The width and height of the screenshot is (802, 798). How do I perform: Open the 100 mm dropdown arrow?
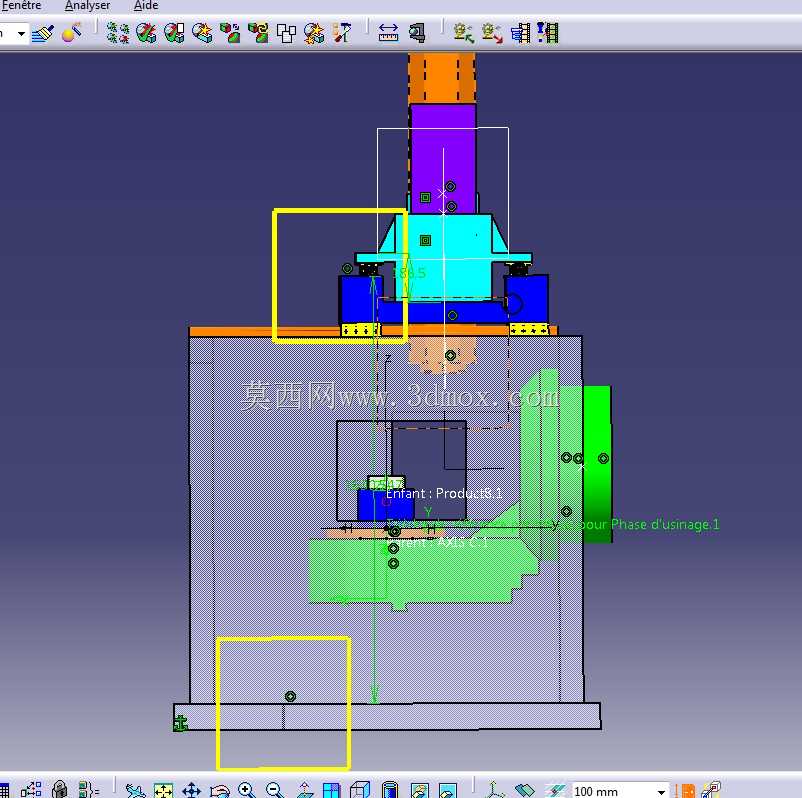click(661, 791)
